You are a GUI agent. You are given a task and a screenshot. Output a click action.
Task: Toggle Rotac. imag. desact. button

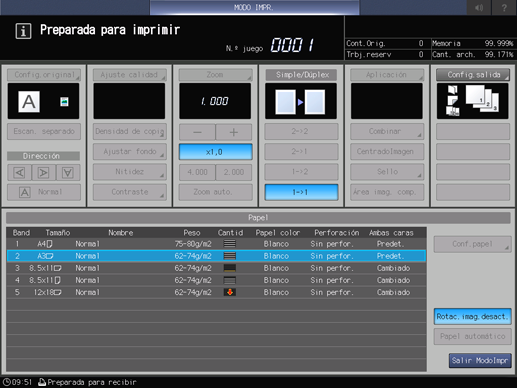tap(472, 316)
